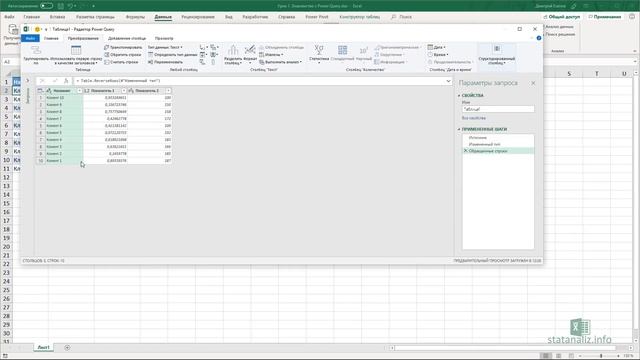Click the Transpose (Транспонировать) command
The height and width of the screenshot is (360, 640).
[x=123, y=47]
